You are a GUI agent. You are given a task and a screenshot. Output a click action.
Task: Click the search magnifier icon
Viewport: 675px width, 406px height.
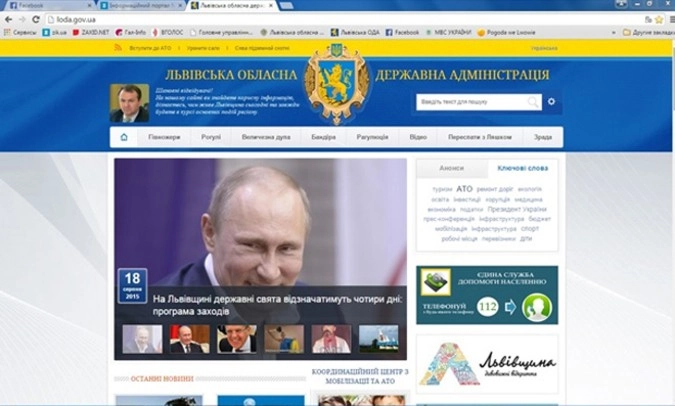[533, 101]
